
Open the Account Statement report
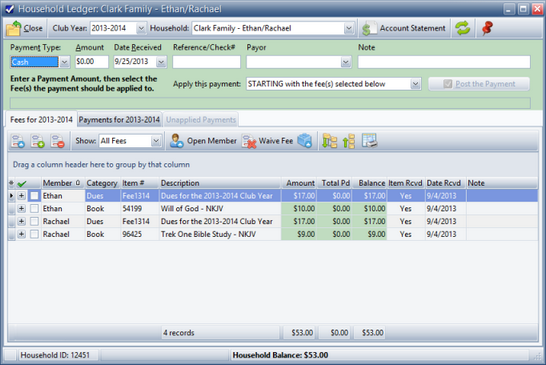point(404,28)
